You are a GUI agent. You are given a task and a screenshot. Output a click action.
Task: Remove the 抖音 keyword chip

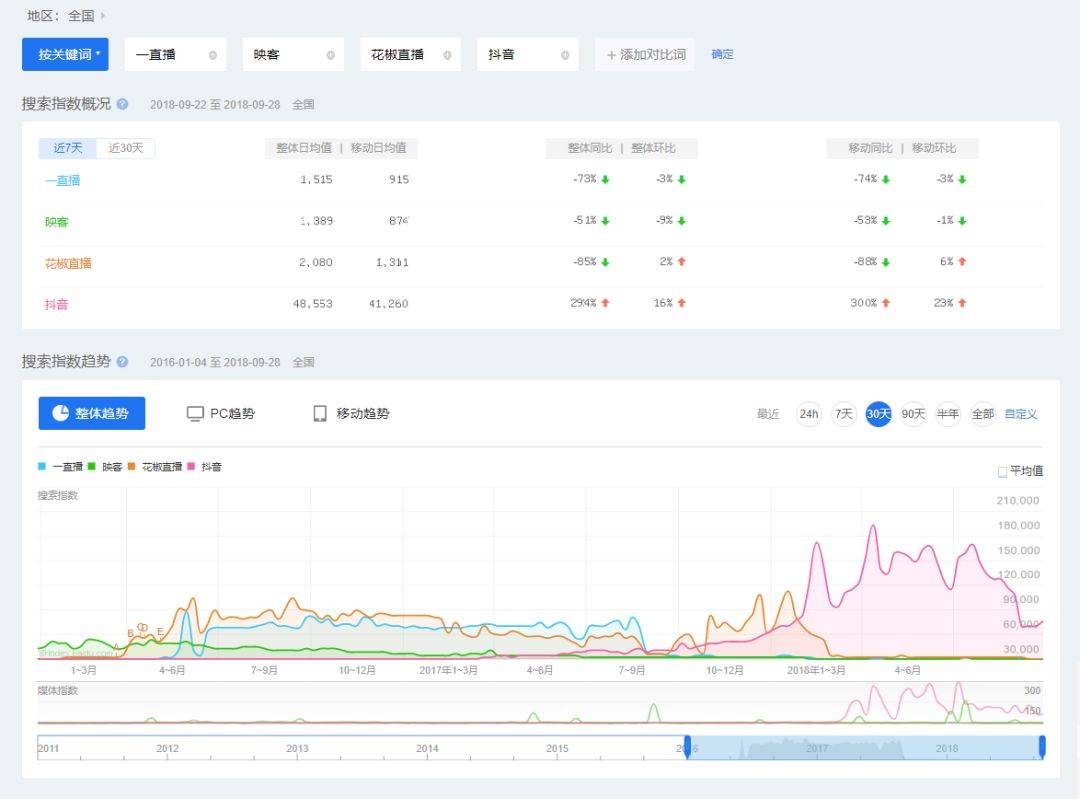point(565,55)
